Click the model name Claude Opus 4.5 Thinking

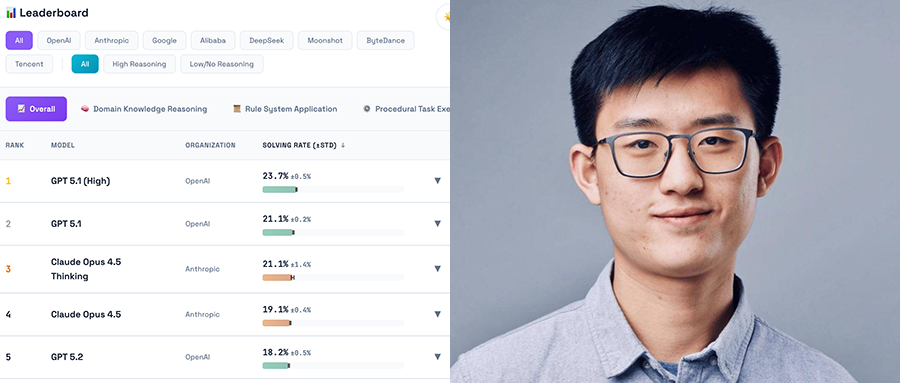click(x=86, y=269)
